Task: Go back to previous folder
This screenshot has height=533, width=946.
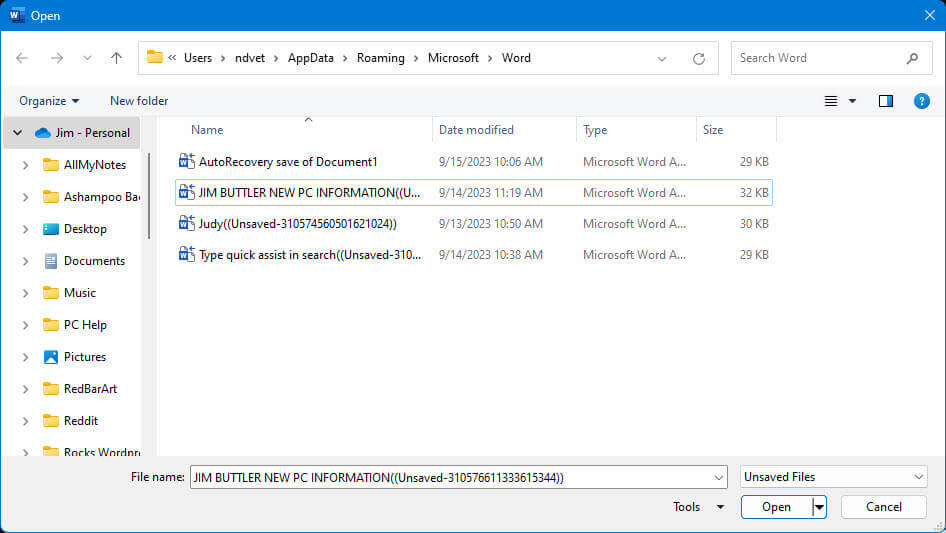Action: 22,58
